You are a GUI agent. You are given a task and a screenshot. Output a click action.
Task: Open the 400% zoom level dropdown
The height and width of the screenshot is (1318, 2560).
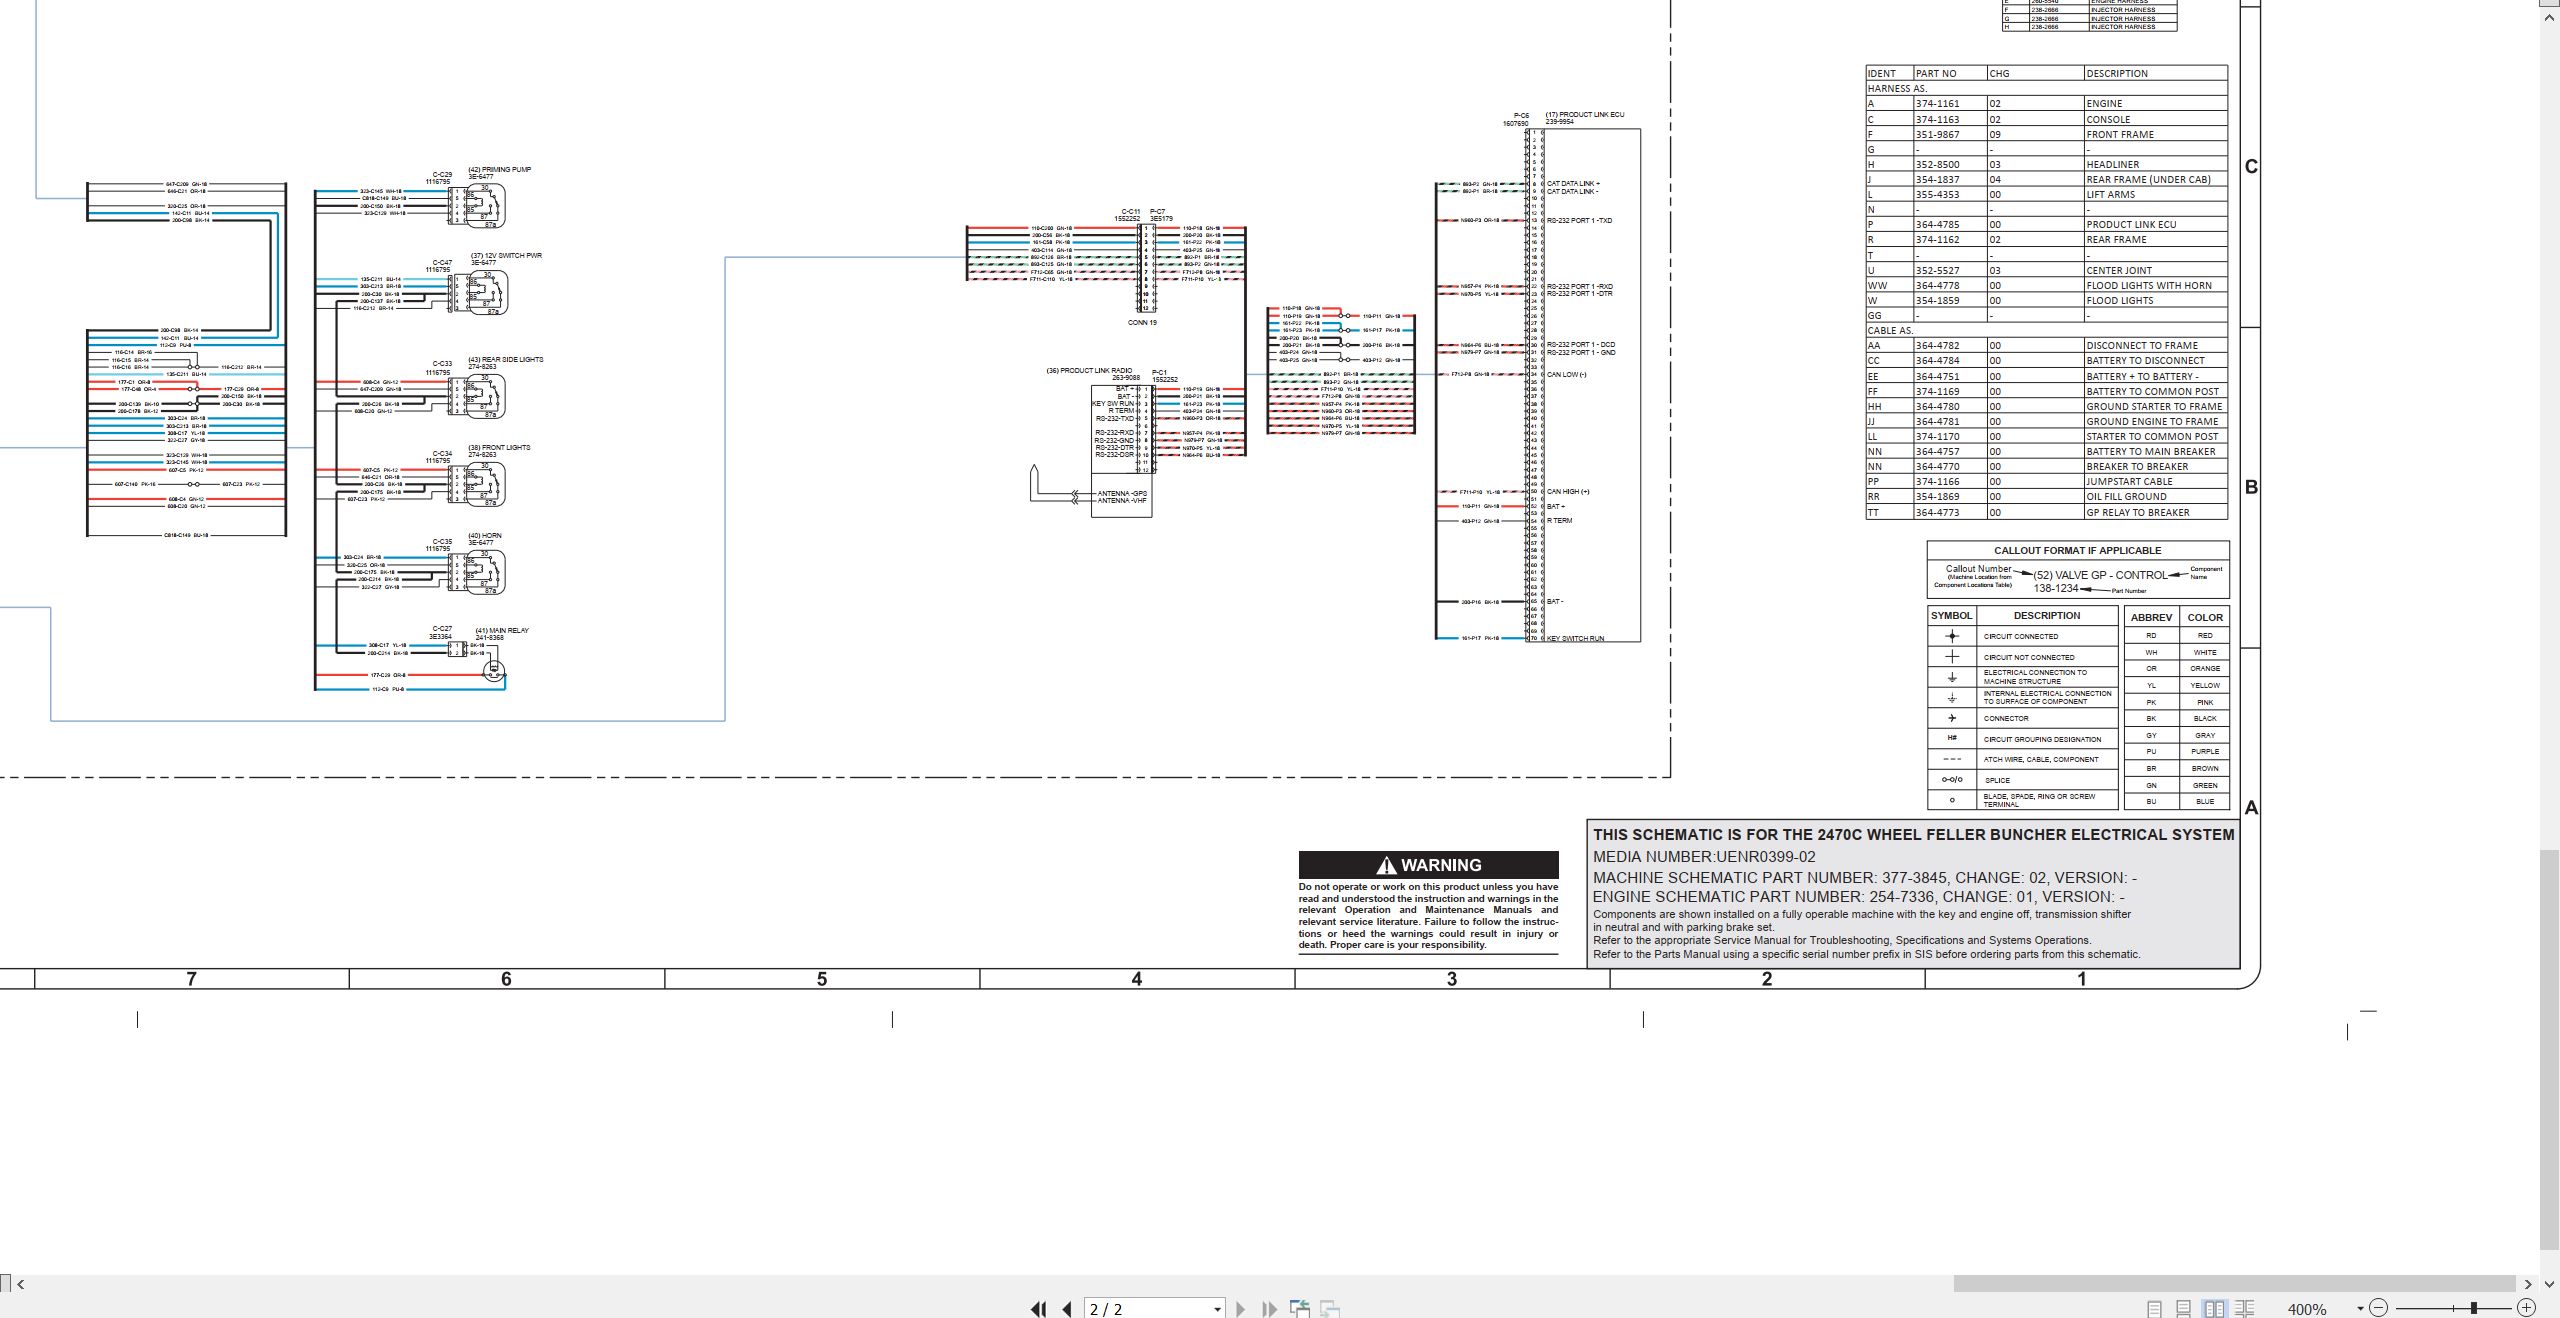[2360, 1309]
